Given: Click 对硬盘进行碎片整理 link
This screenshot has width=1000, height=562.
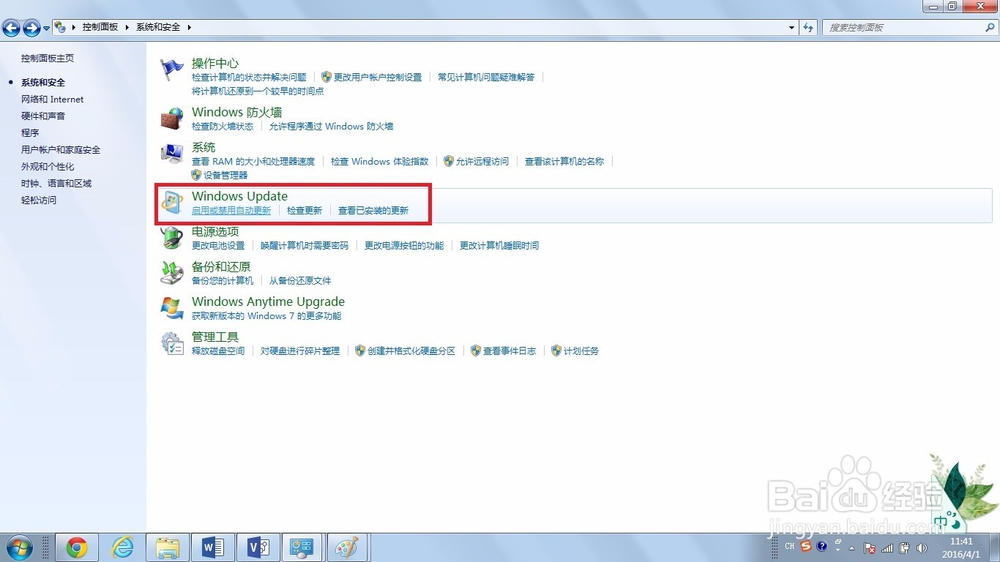Looking at the screenshot, I should pos(300,351).
